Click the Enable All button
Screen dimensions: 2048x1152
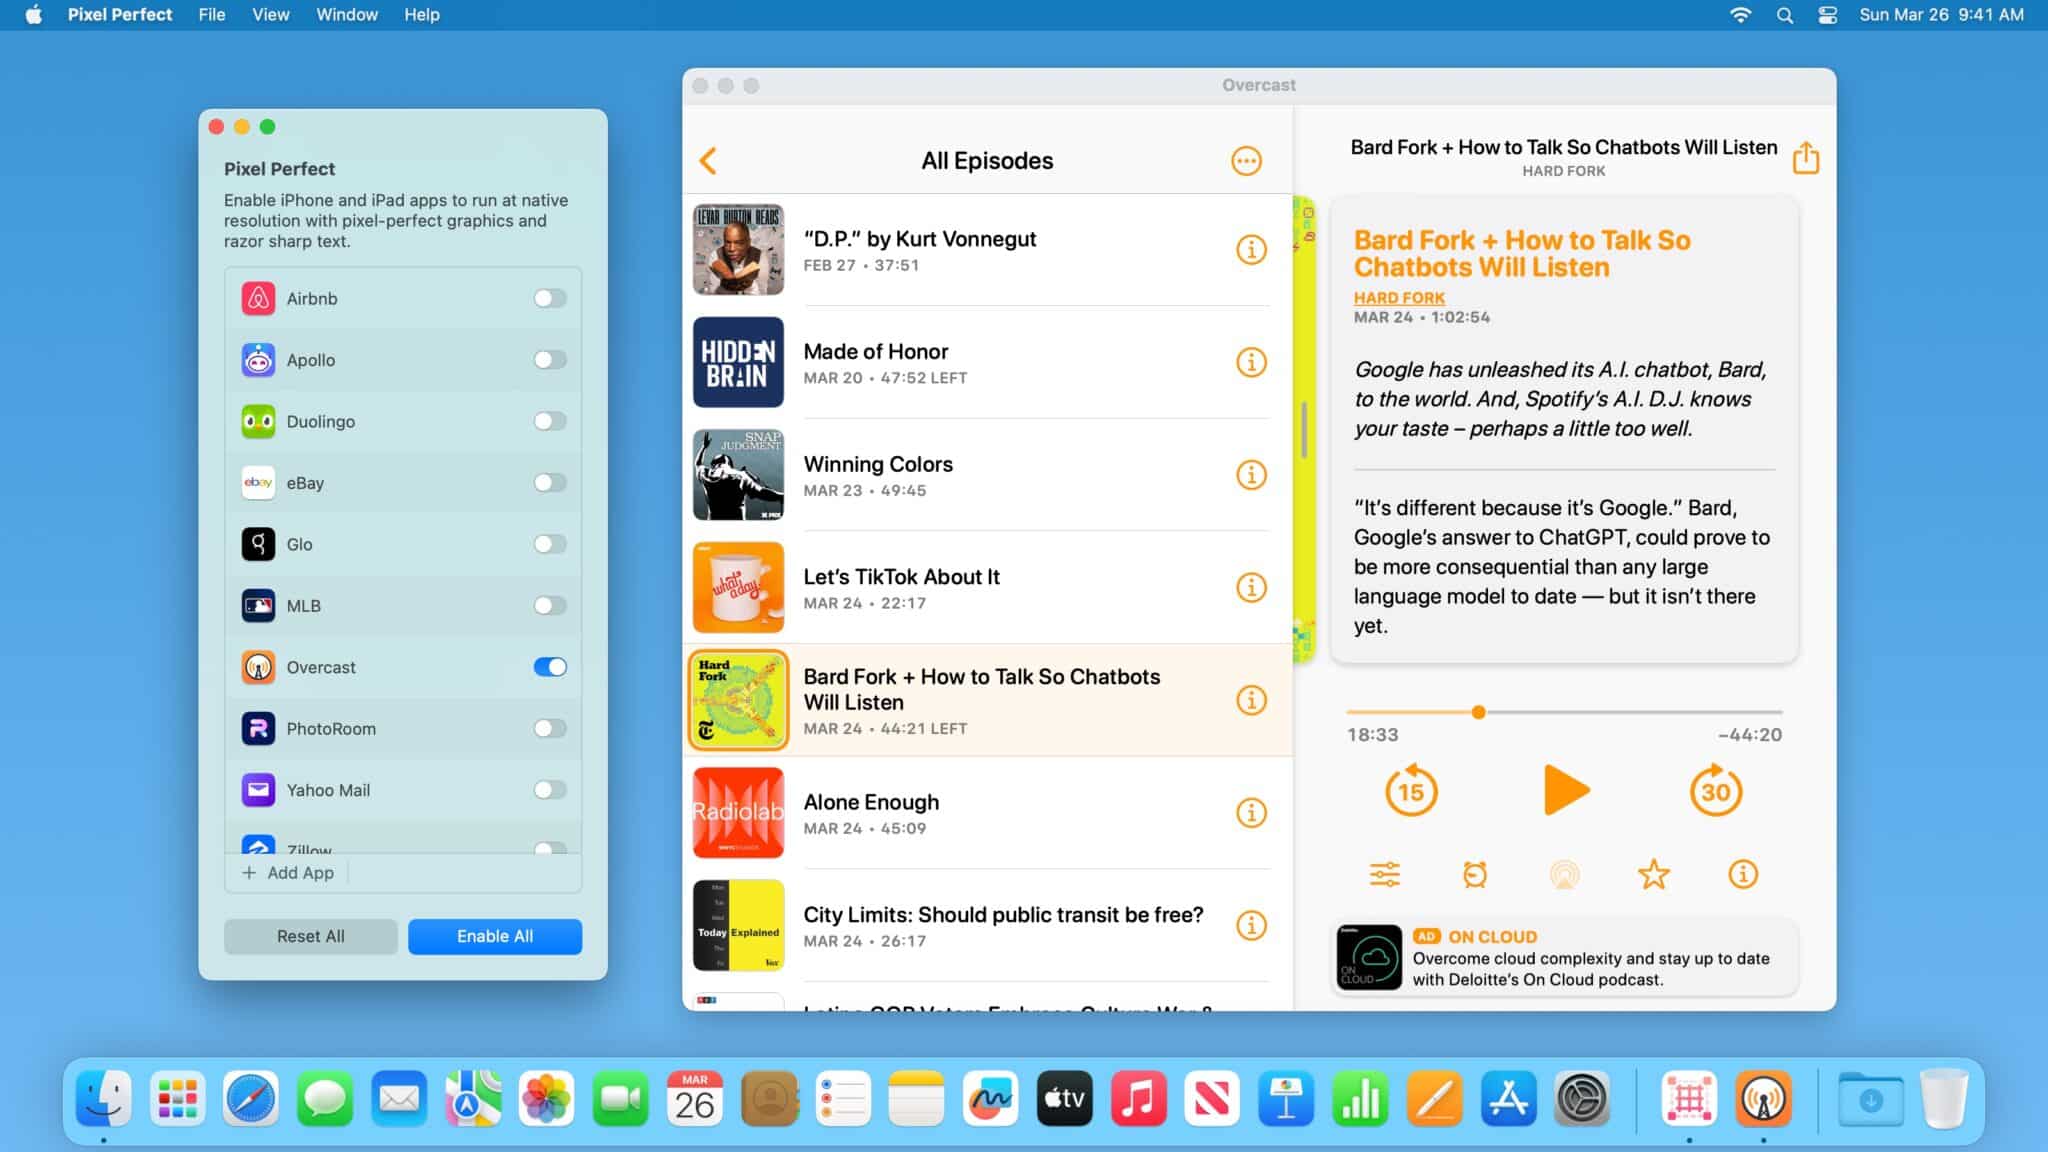[x=495, y=936]
